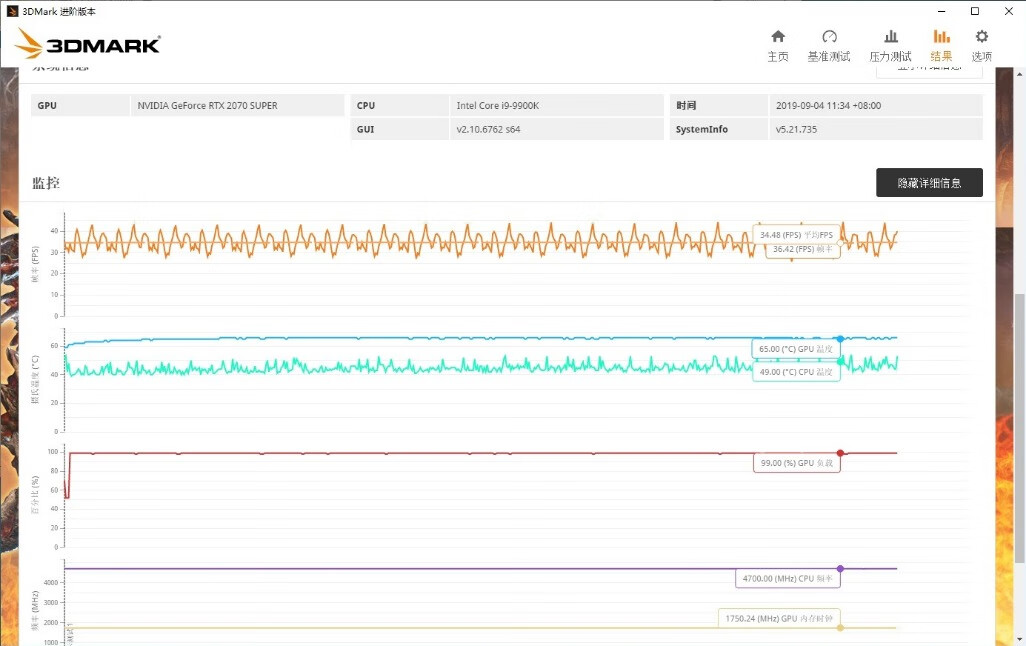Select the time value 2019-09-04 11:34 +08:00

(x=828, y=105)
